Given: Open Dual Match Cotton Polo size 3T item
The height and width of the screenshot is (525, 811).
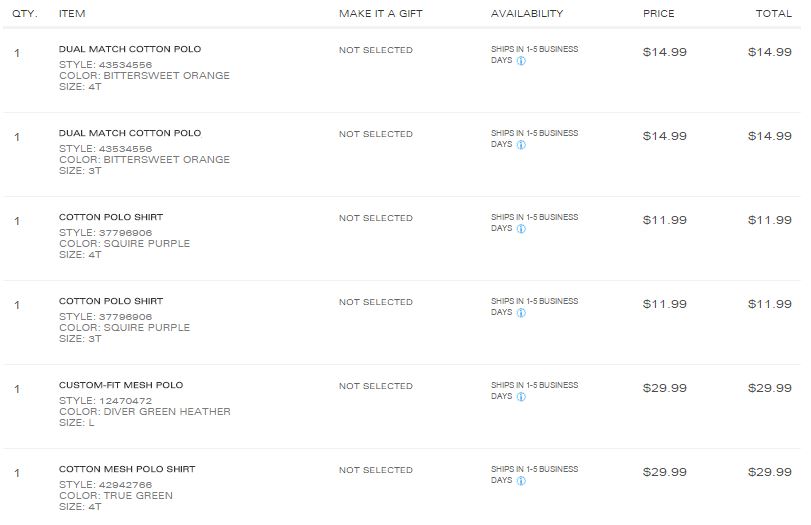Looking at the screenshot, I should [x=130, y=133].
